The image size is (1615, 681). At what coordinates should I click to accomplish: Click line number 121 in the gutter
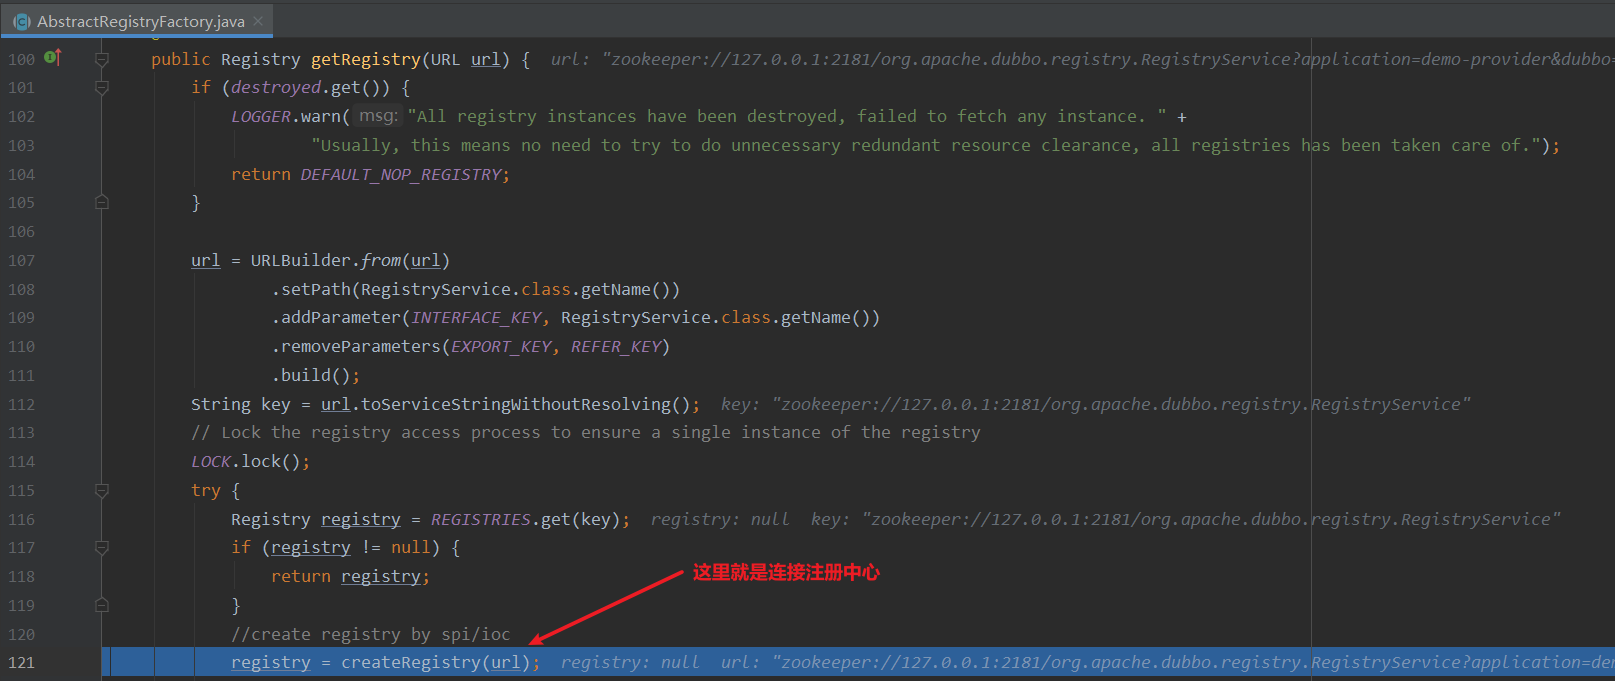click(21, 663)
